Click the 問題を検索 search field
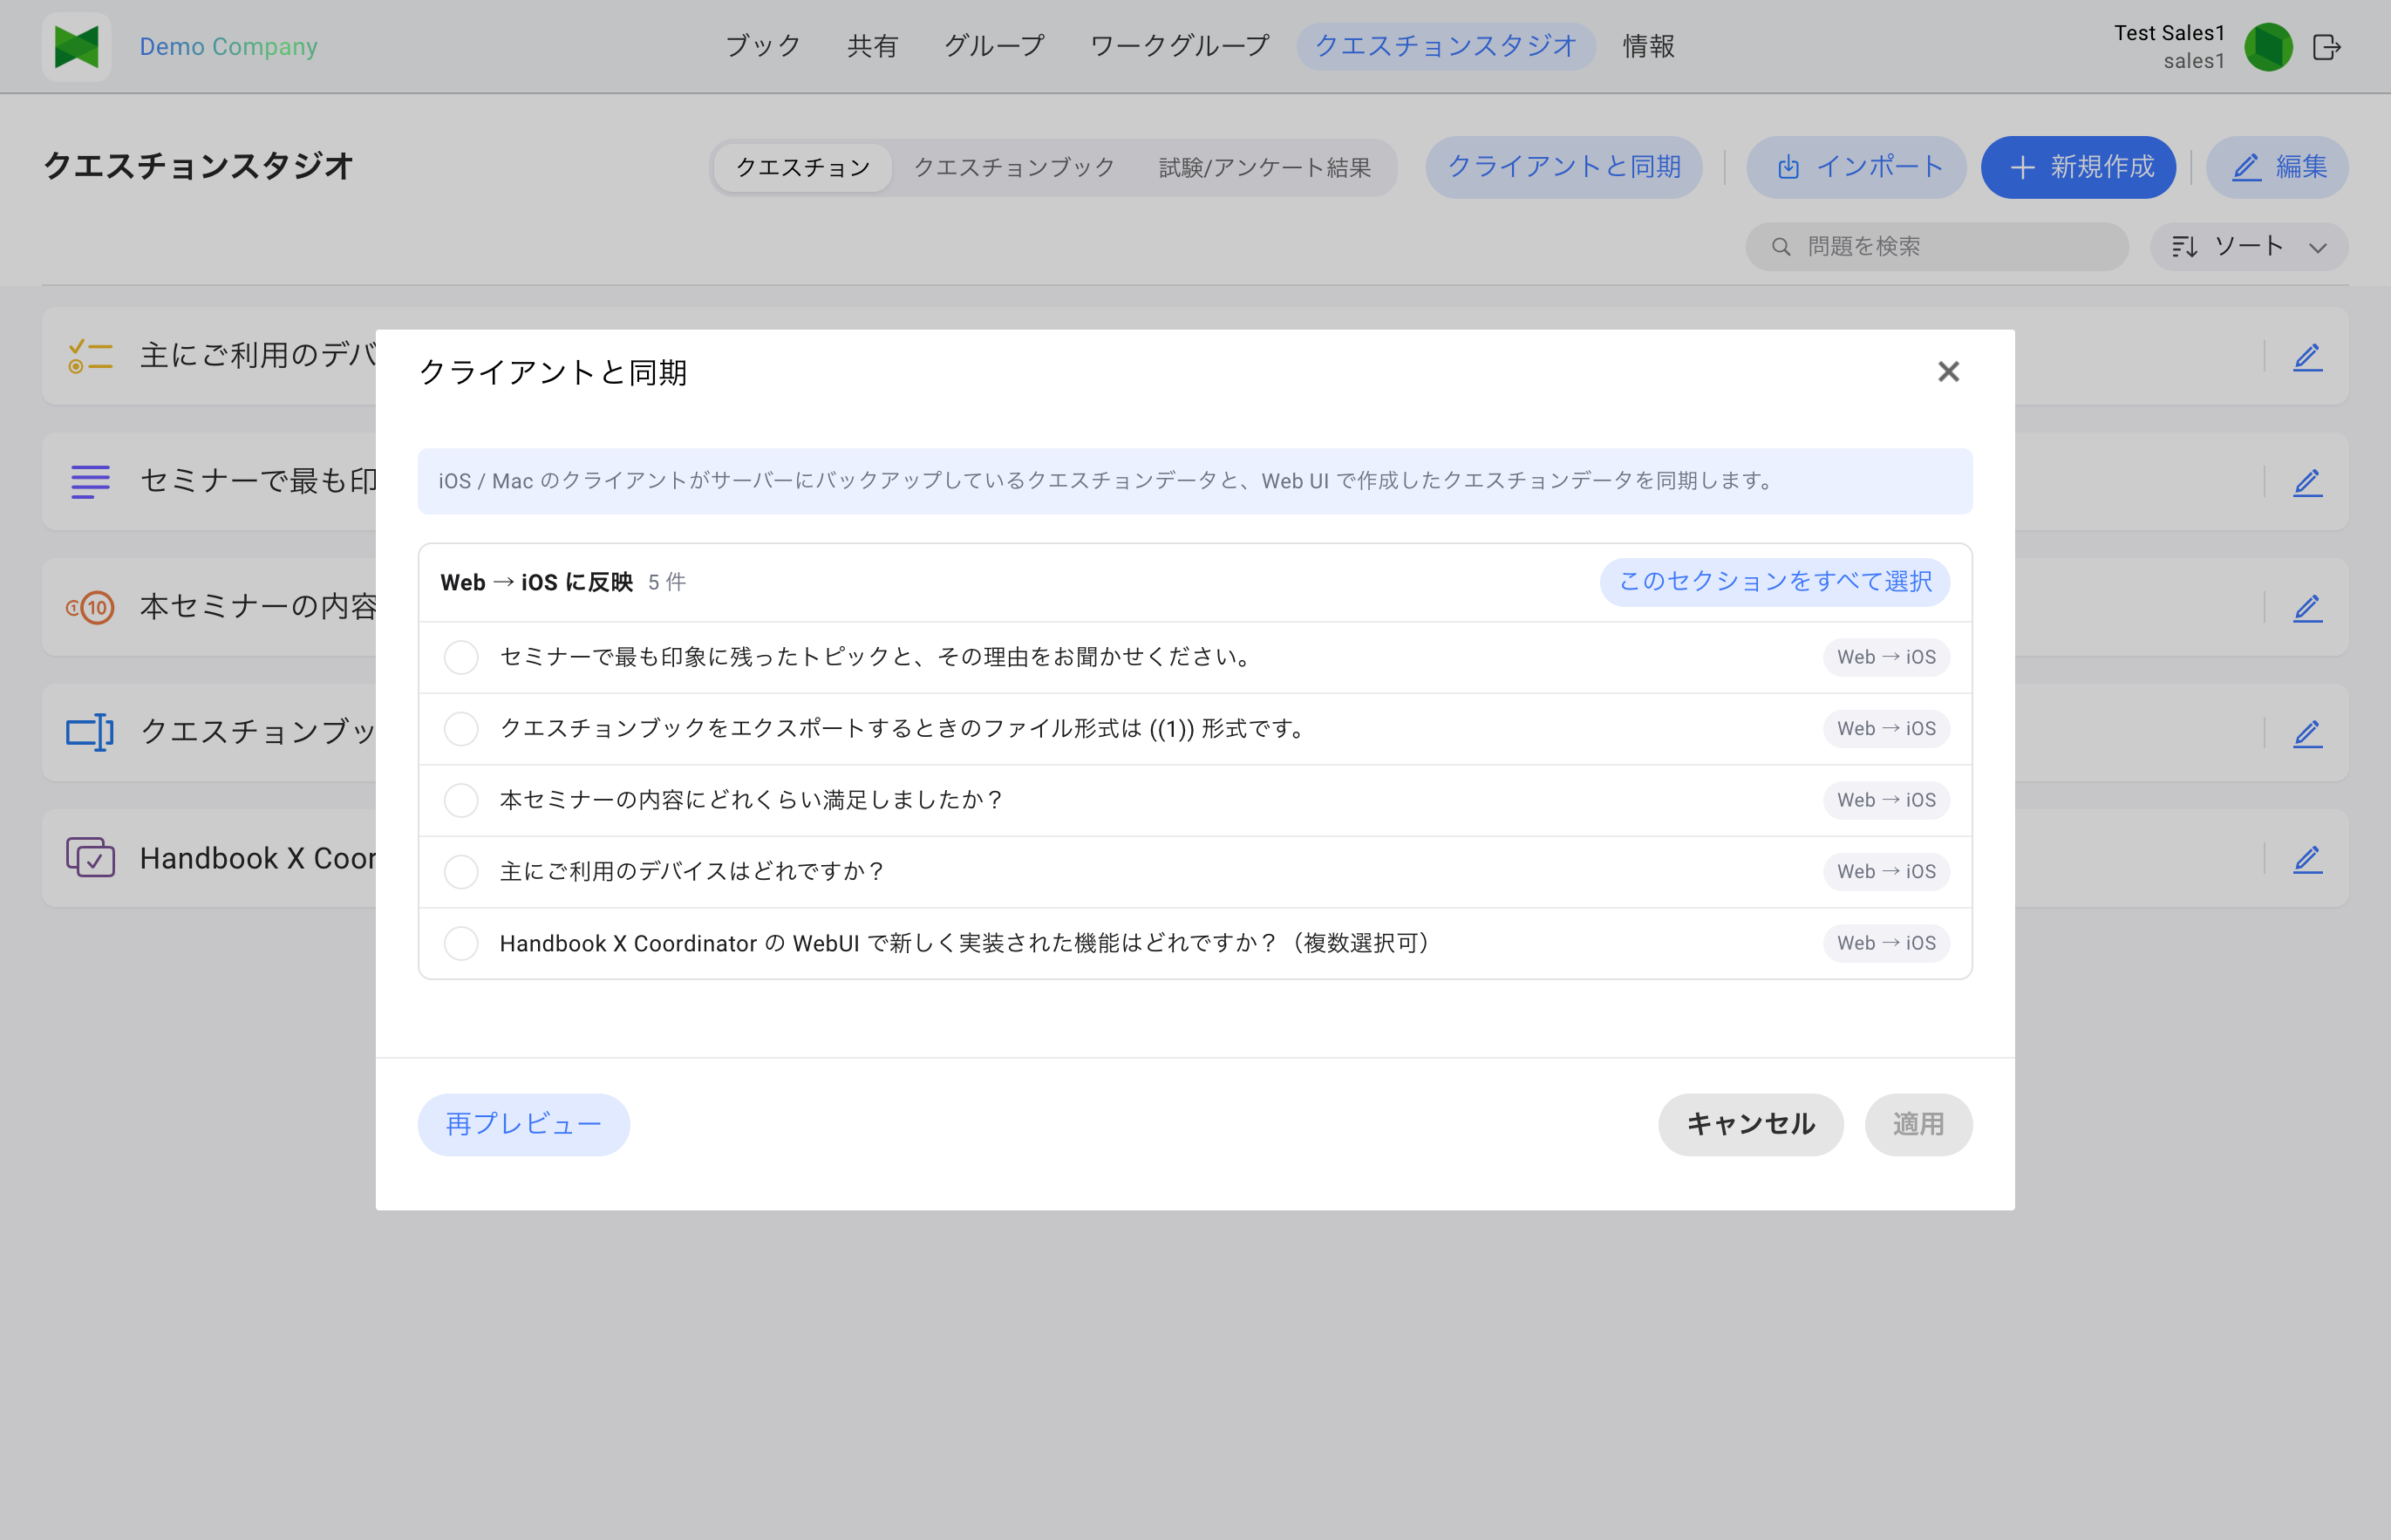 [1937, 247]
